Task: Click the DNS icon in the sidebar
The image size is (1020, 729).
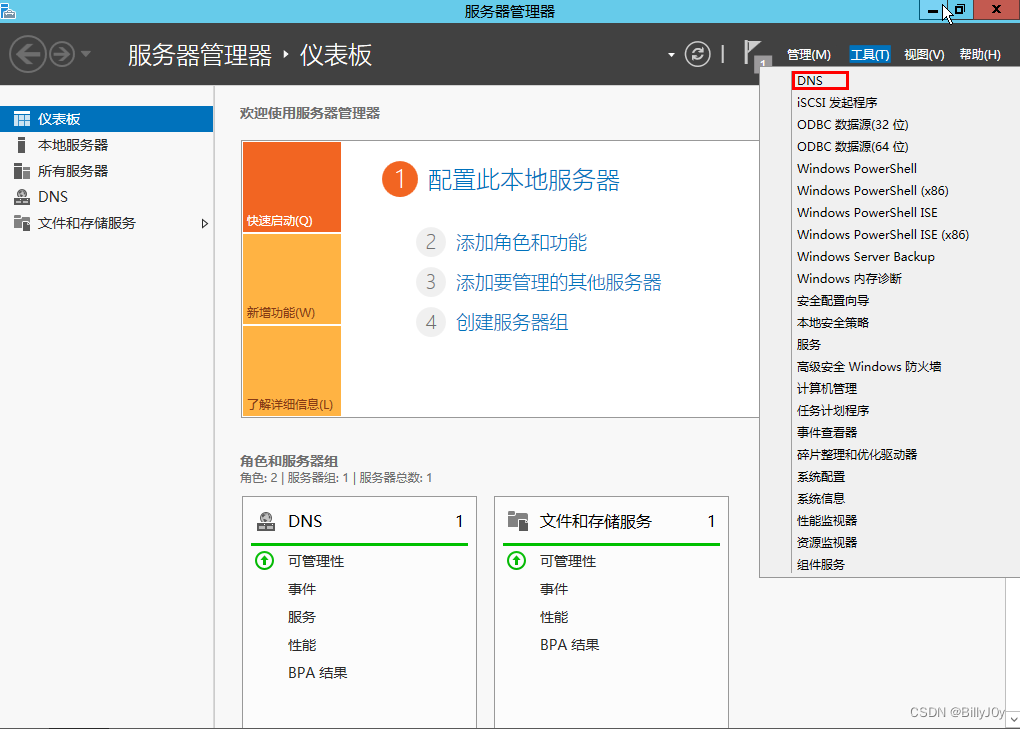Action: [x=22, y=196]
